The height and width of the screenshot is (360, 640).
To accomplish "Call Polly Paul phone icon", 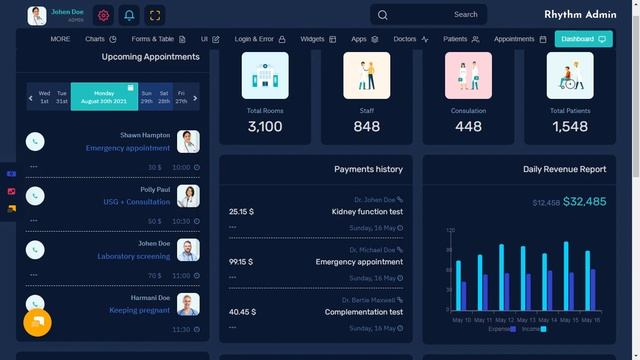I will [x=35, y=196].
